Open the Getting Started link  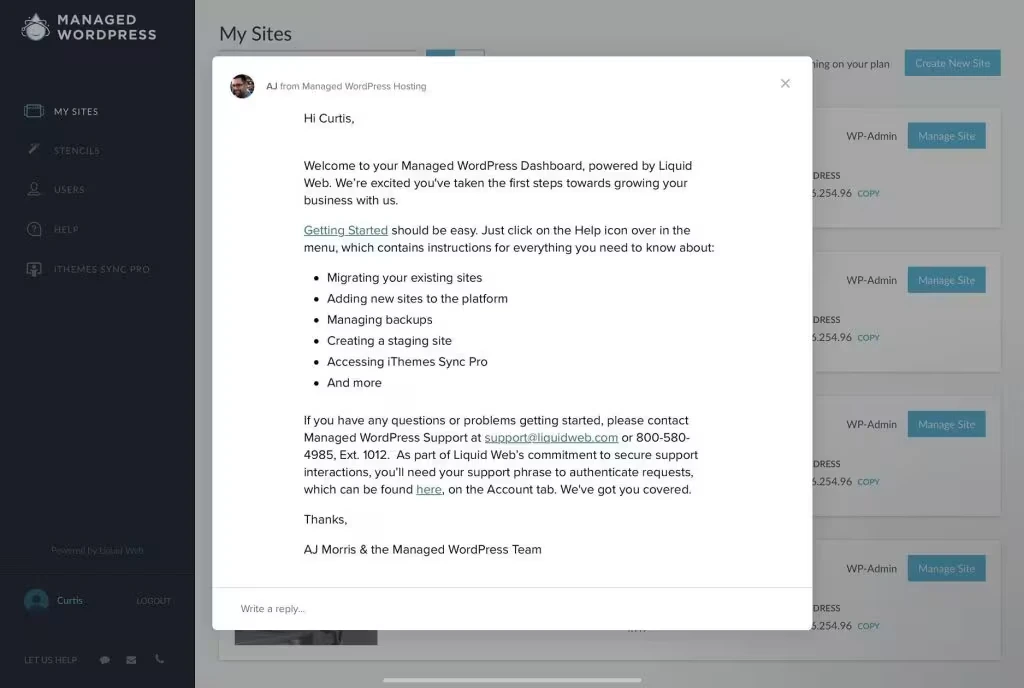(345, 230)
